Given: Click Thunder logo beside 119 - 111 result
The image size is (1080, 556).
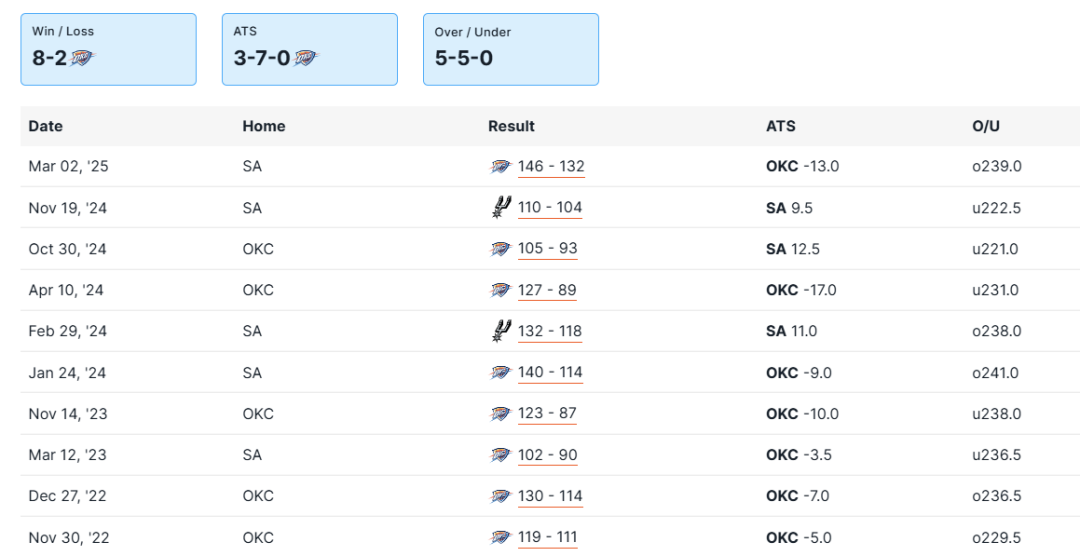Looking at the screenshot, I should [x=501, y=538].
